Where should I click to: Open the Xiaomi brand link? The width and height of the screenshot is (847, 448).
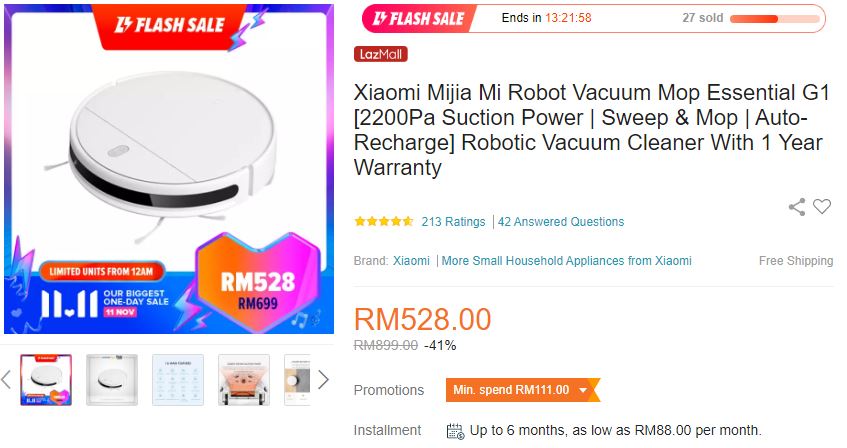pos(411,260)
